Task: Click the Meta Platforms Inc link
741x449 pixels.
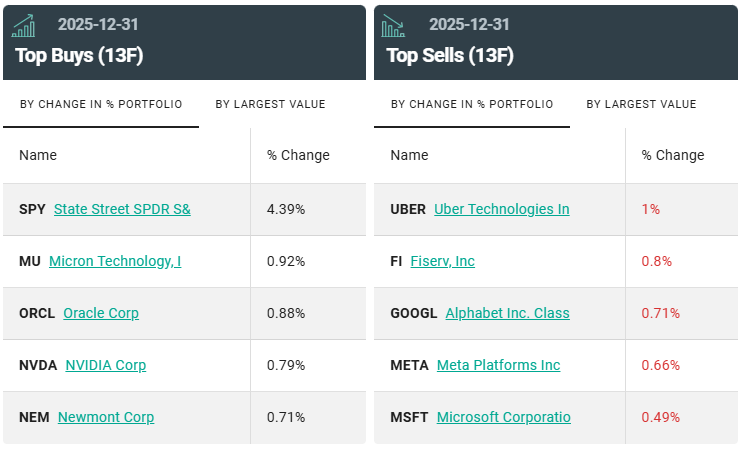Action: point(499,365)
